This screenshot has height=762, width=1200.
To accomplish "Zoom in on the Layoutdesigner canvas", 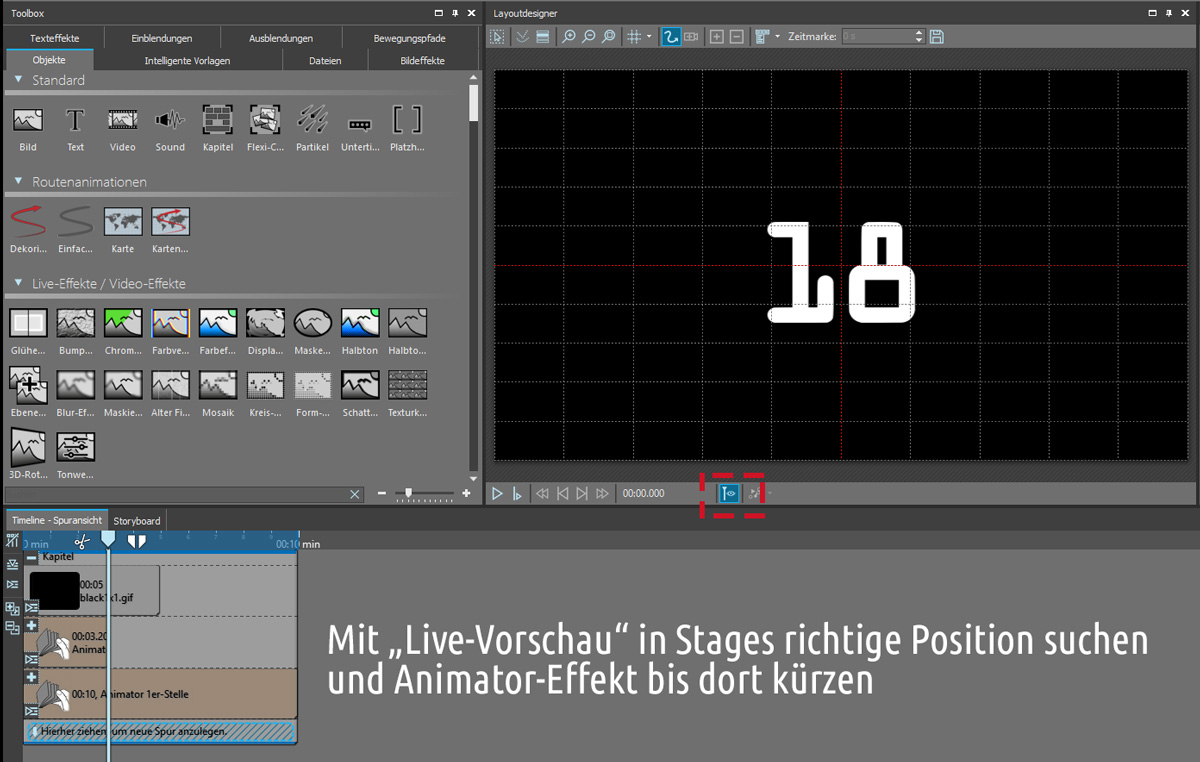I will point(568,37).
